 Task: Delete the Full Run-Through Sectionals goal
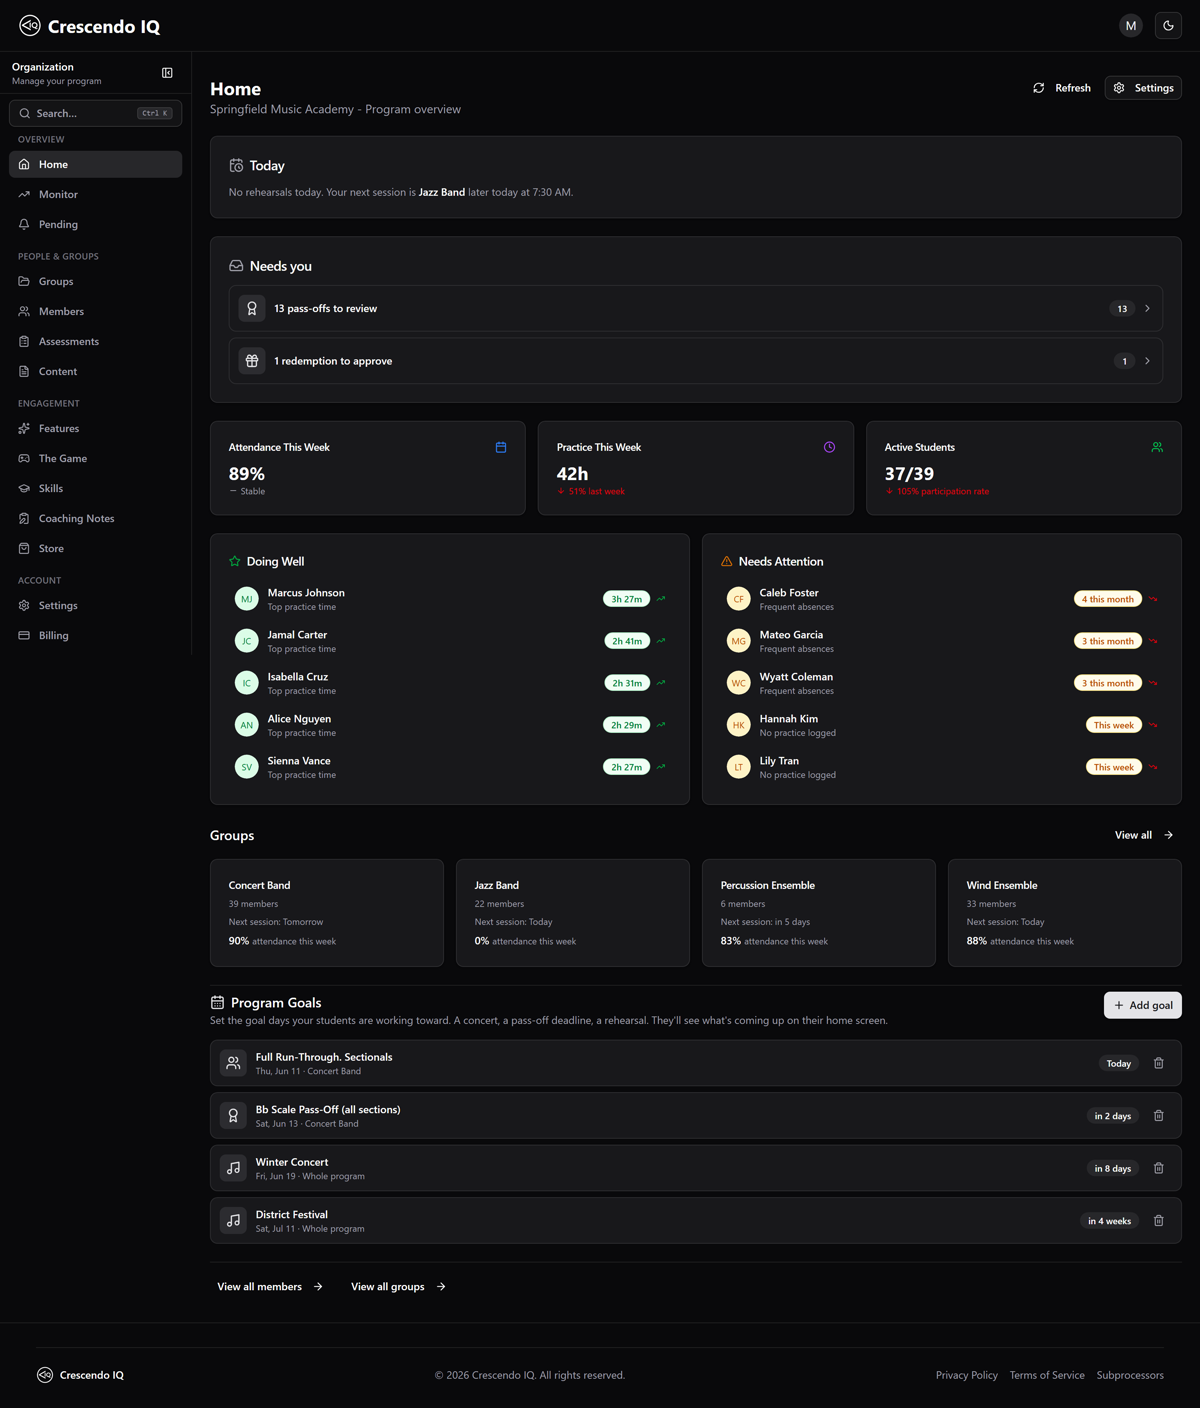[1159, 1063]
